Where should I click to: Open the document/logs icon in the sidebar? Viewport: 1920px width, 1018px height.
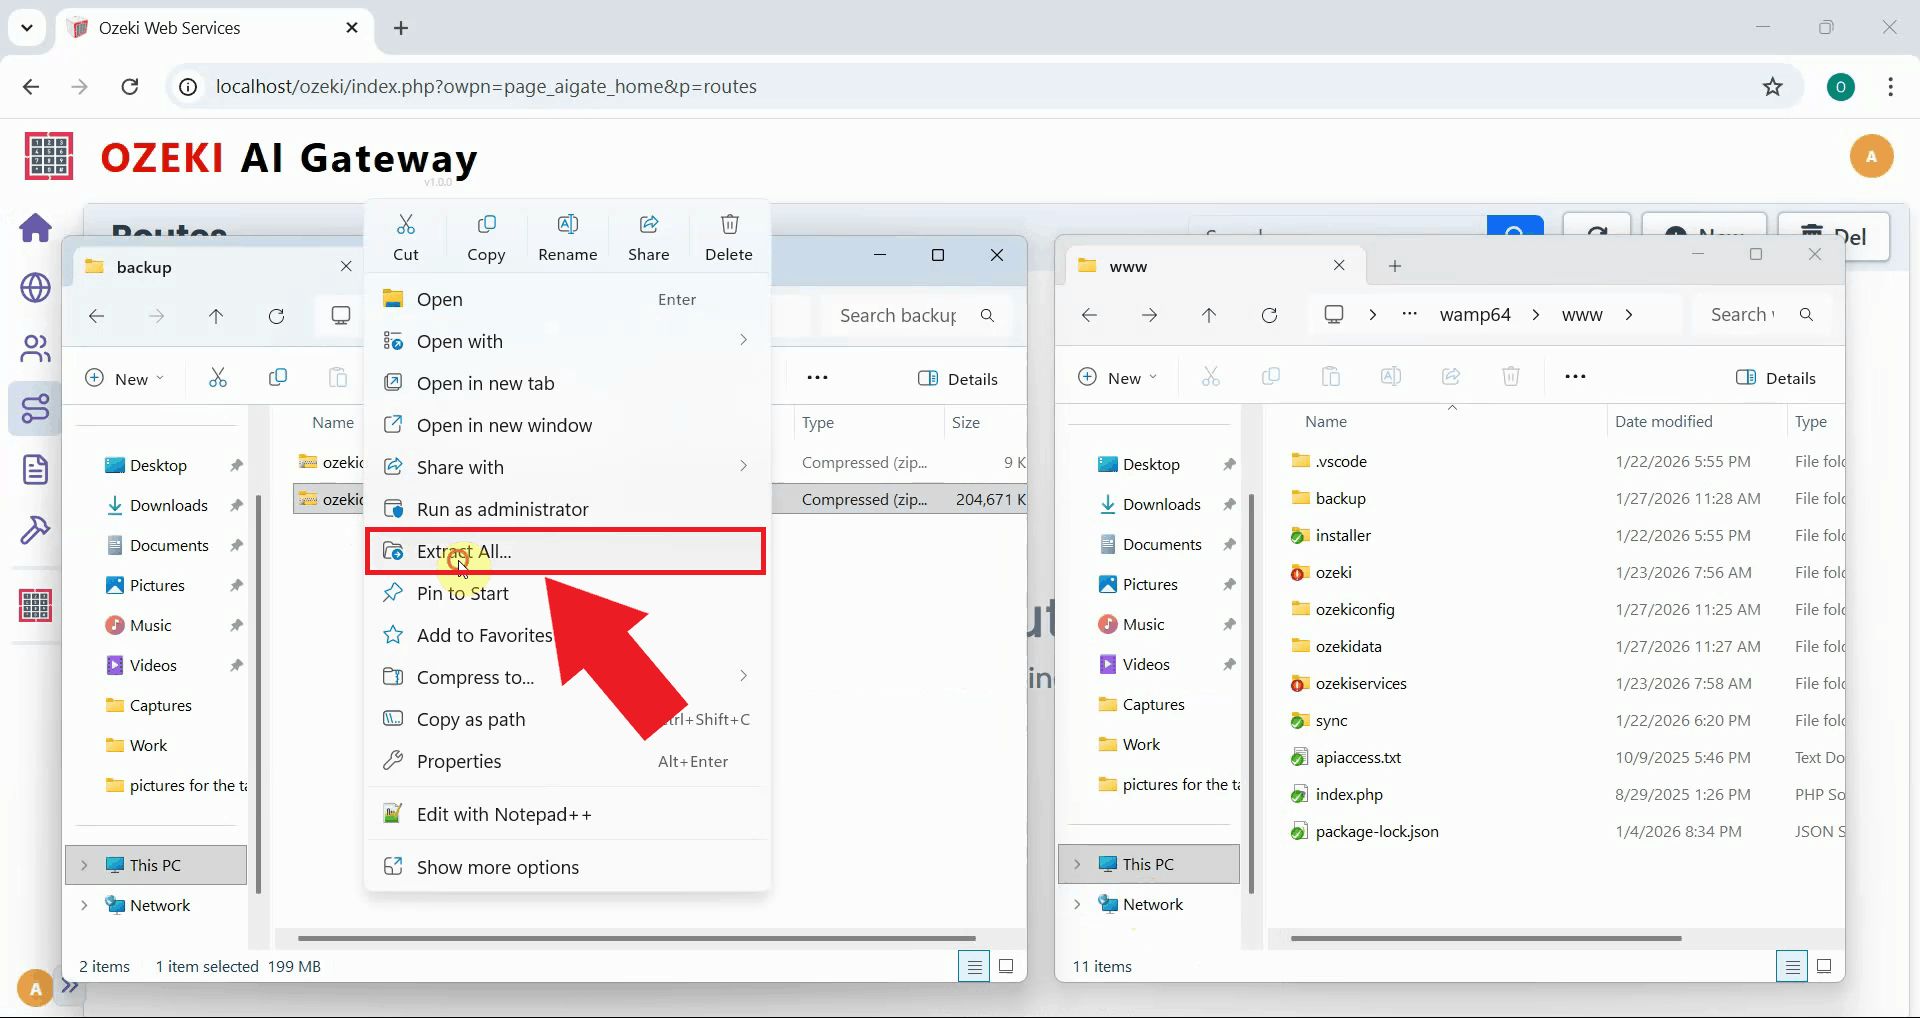35,468
